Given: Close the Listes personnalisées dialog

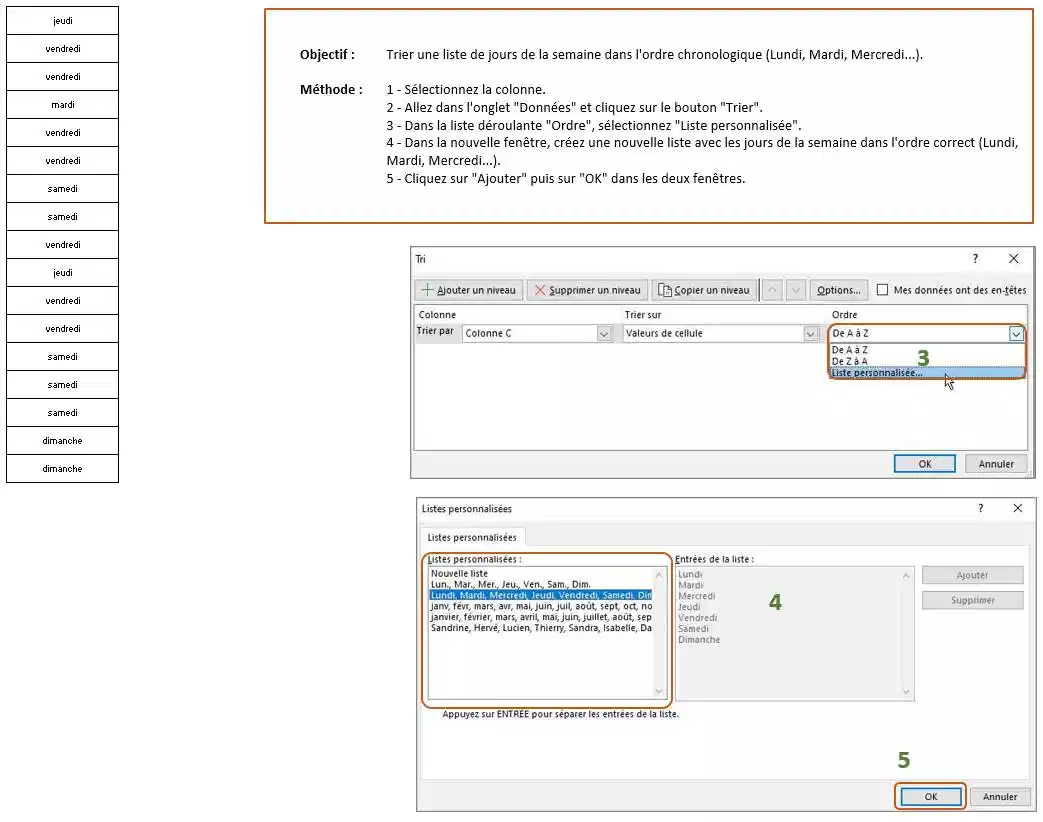Looking at the screenshot, I should pyautogui.click(x=1018, y=508).
